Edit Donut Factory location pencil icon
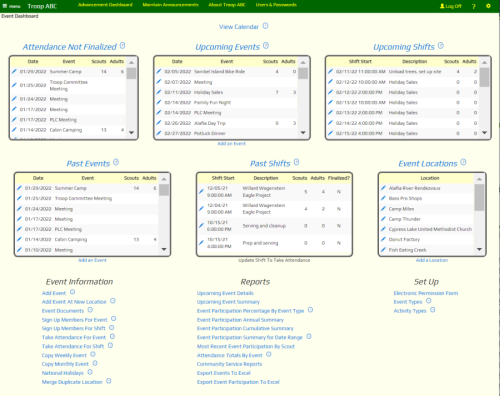Screen dimensions: 500x396 pyautogui.click(x=383, y=239)
